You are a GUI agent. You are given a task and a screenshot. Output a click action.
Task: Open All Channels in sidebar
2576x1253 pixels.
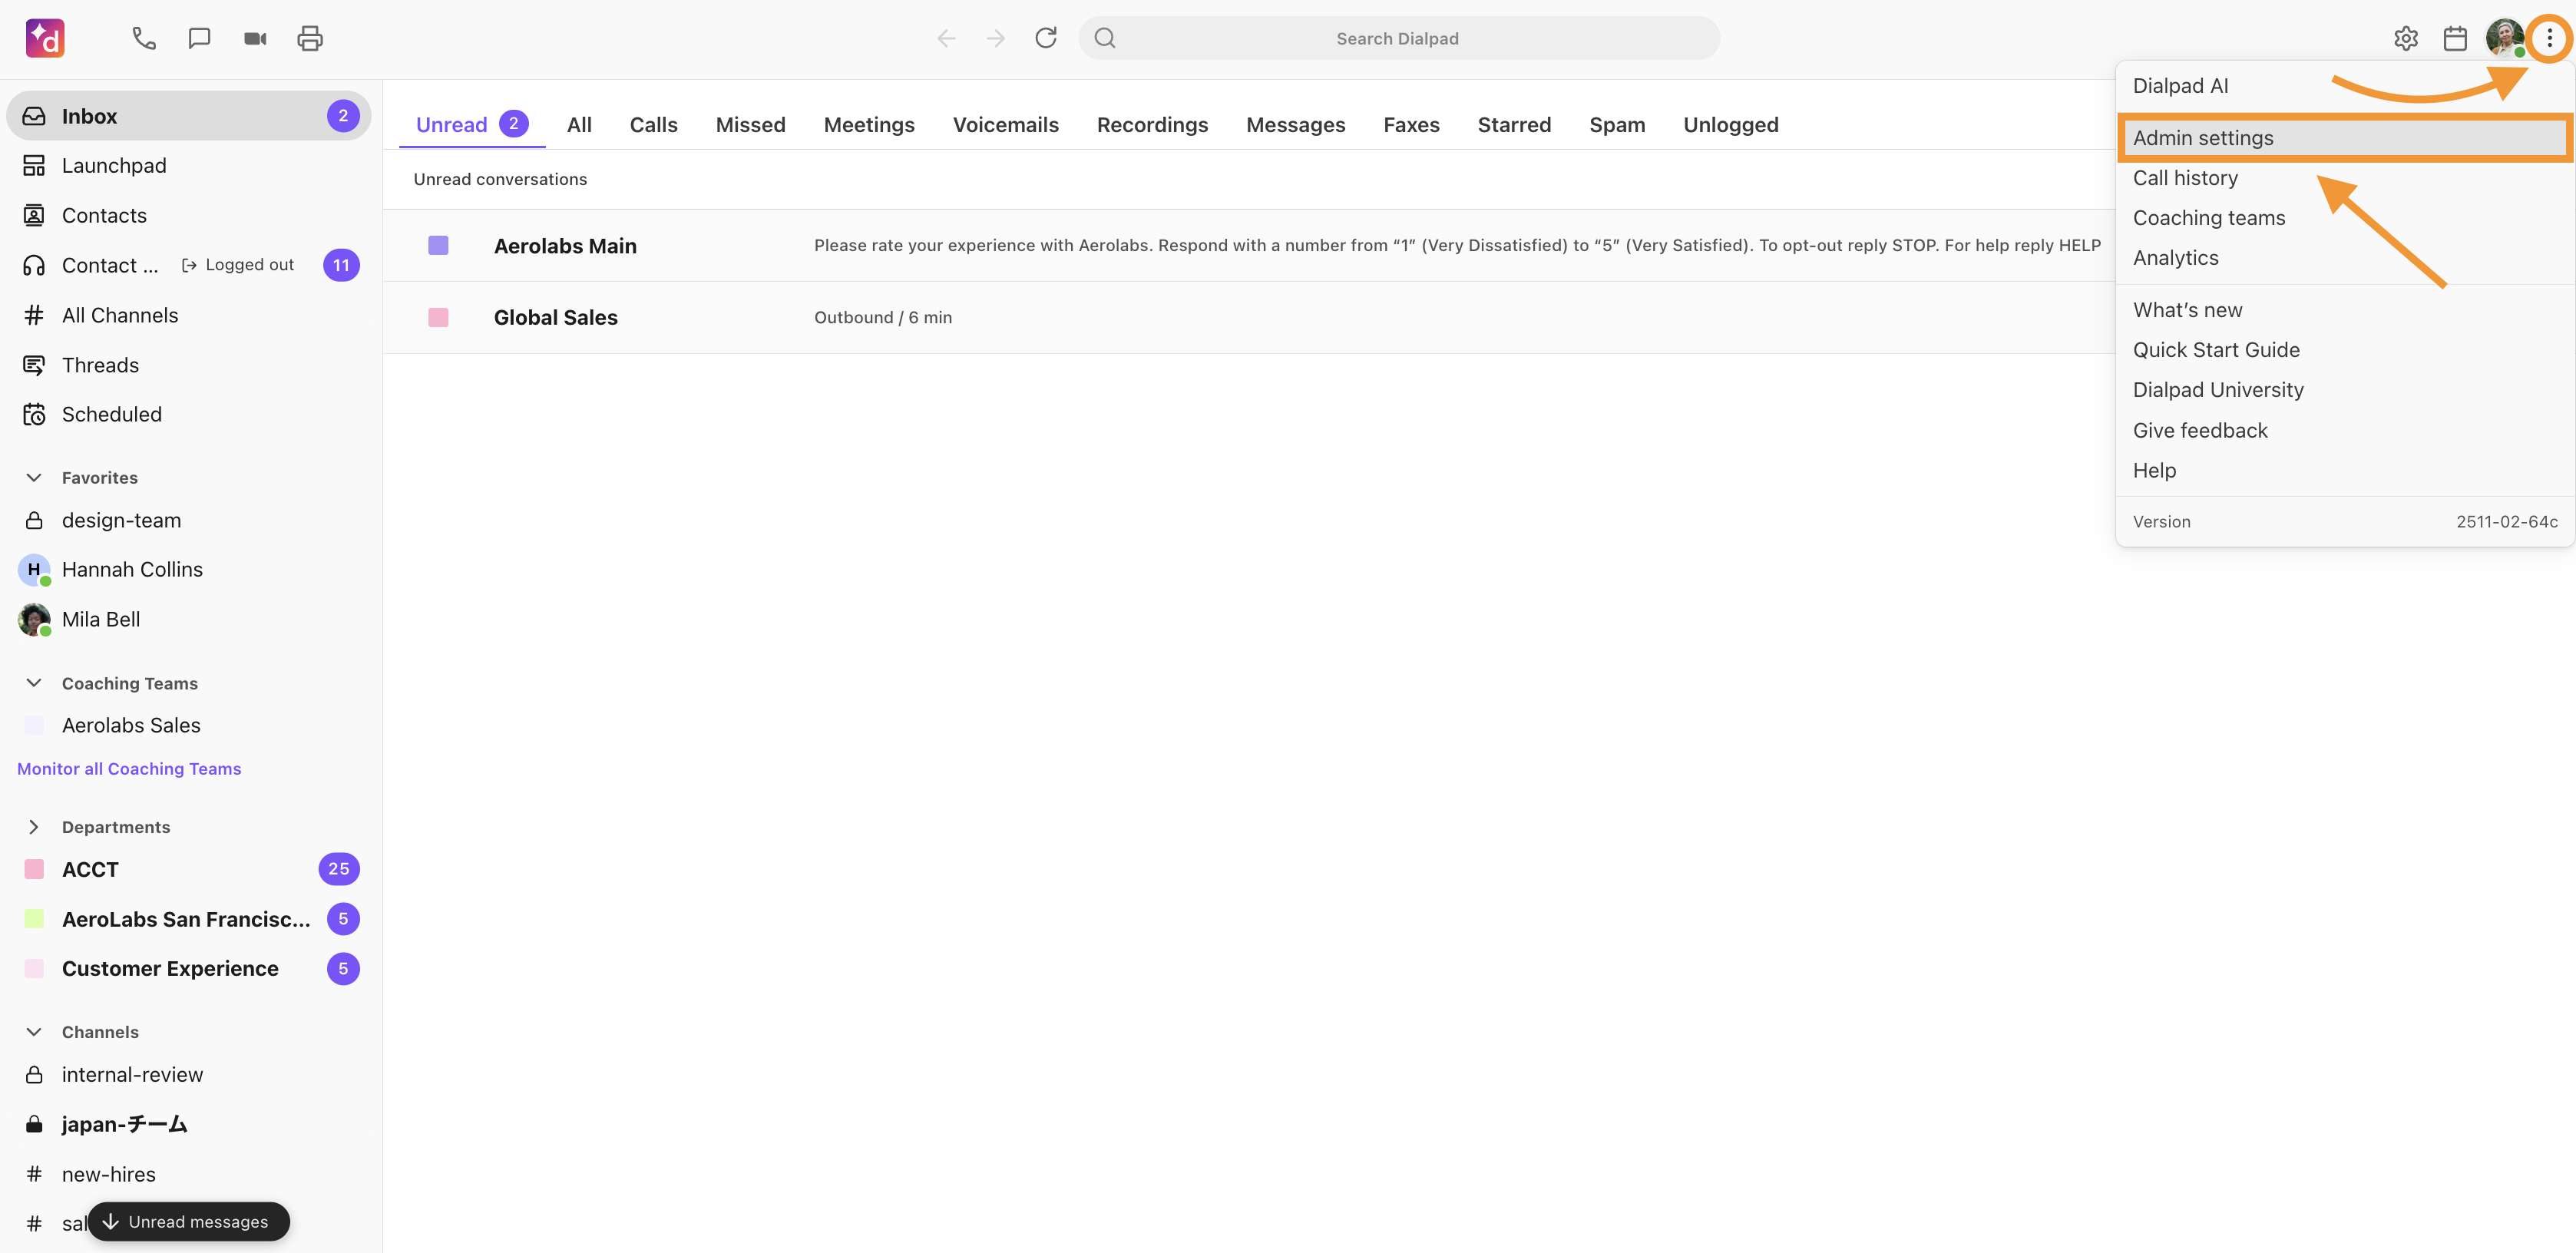point(188,315)
